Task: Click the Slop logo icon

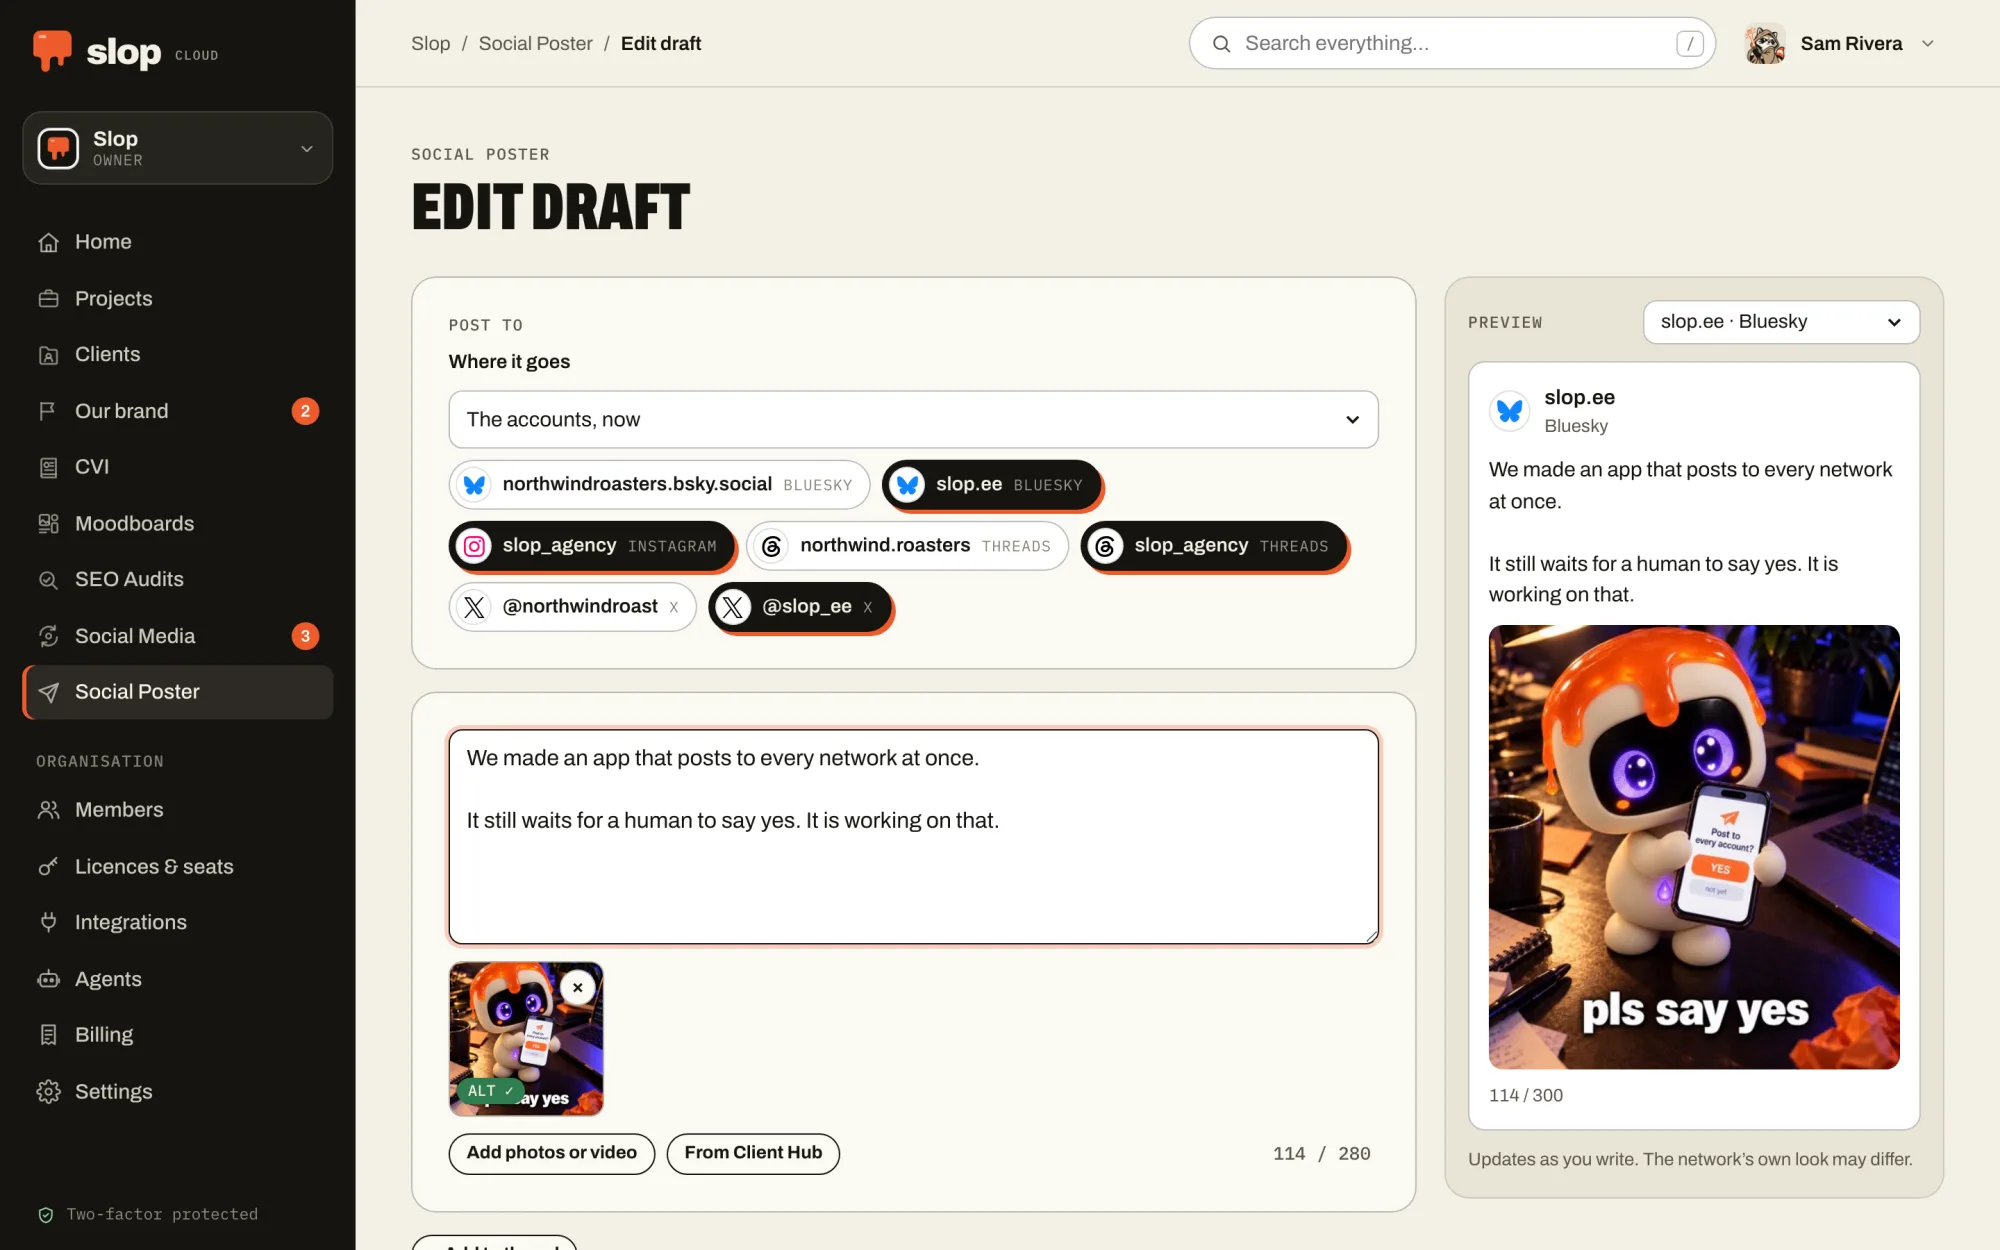Action: click(52, 50)
